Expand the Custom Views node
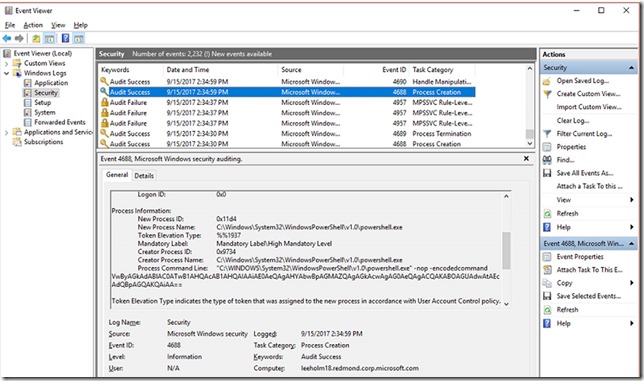 click(7, 64)
